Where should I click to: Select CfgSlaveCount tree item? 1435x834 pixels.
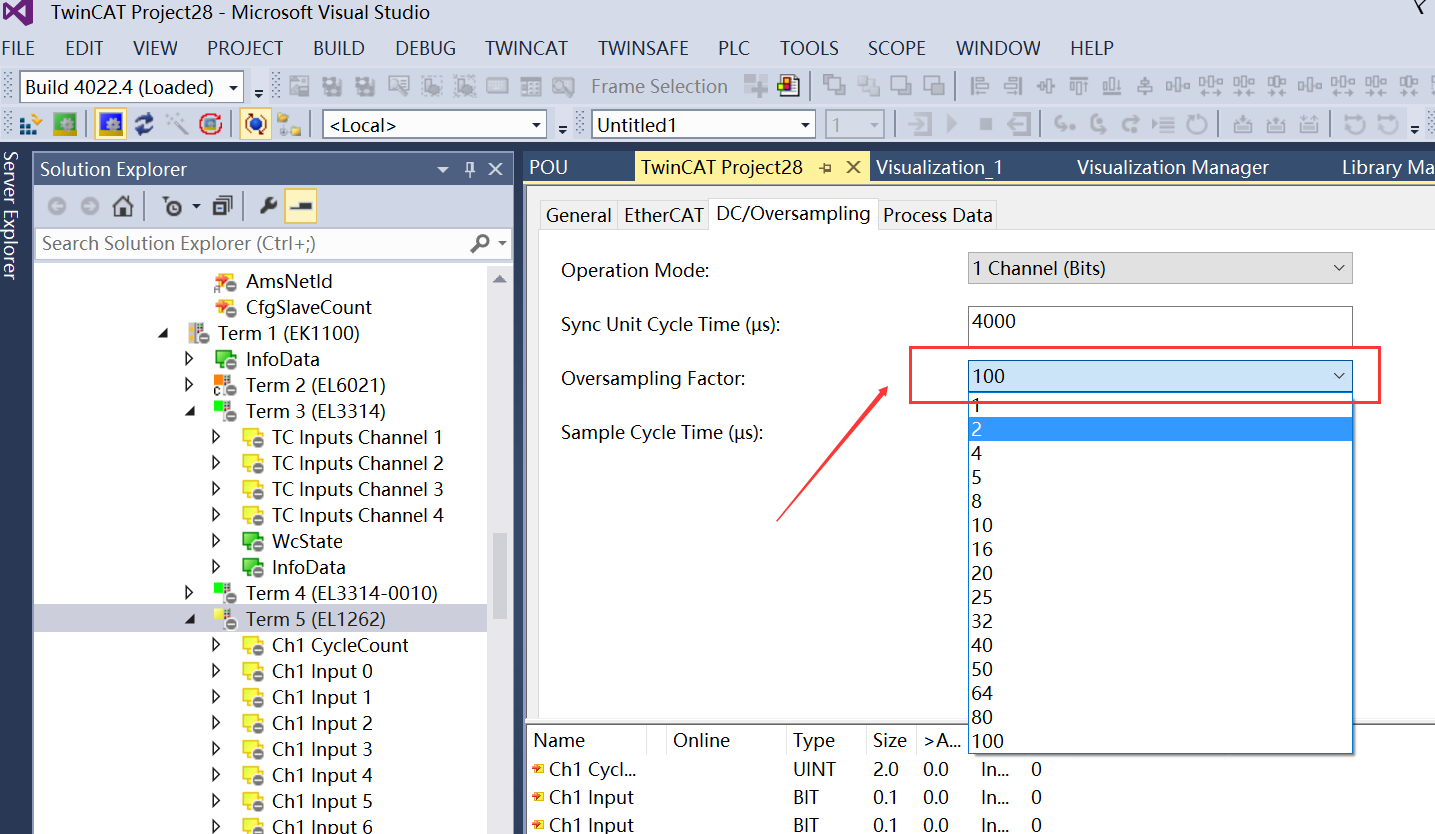point(308,307)
